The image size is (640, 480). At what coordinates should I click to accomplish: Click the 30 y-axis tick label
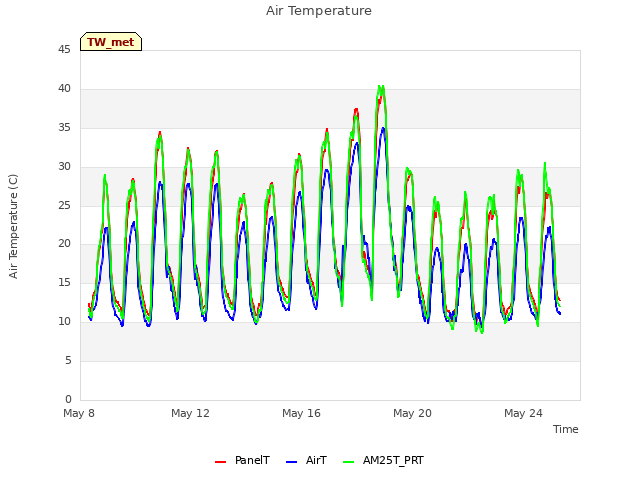point(64,166)
